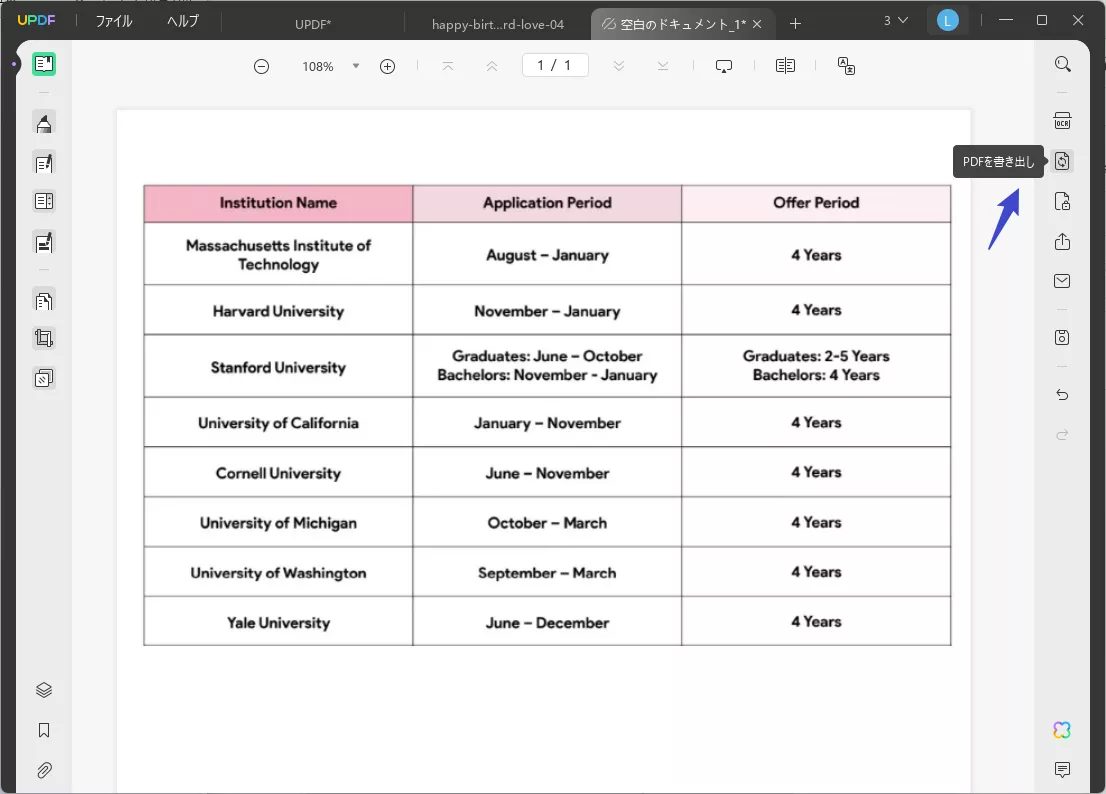The width and height of the screenshot is (1106, 794).
Task: Click the University of California cell
Action: pos(278,422)
